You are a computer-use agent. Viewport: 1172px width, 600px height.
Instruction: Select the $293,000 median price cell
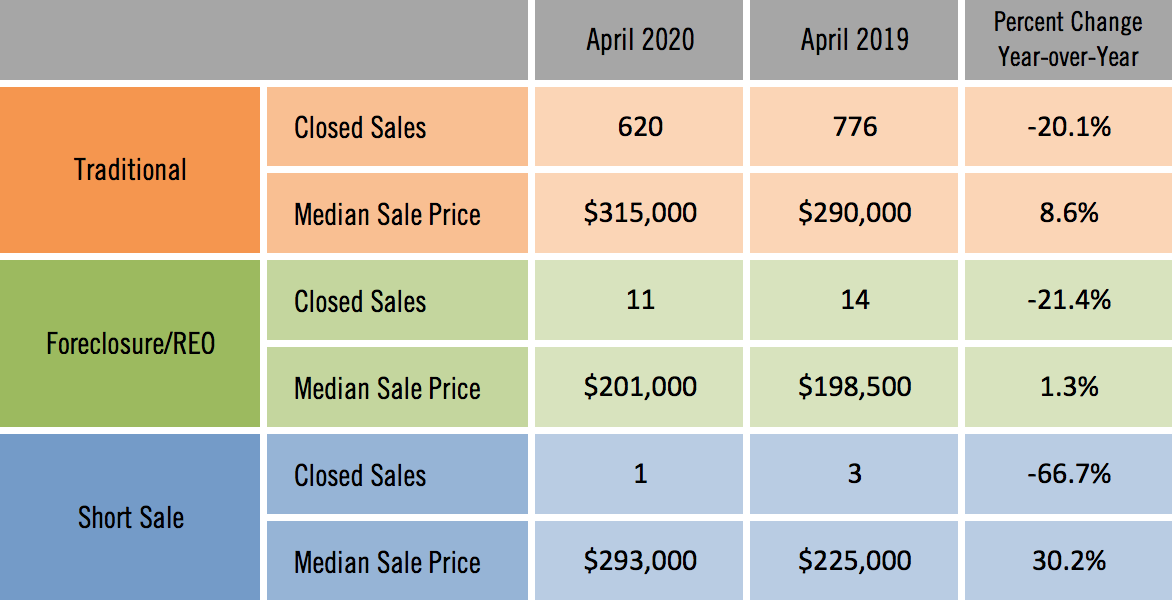point(640,561)
